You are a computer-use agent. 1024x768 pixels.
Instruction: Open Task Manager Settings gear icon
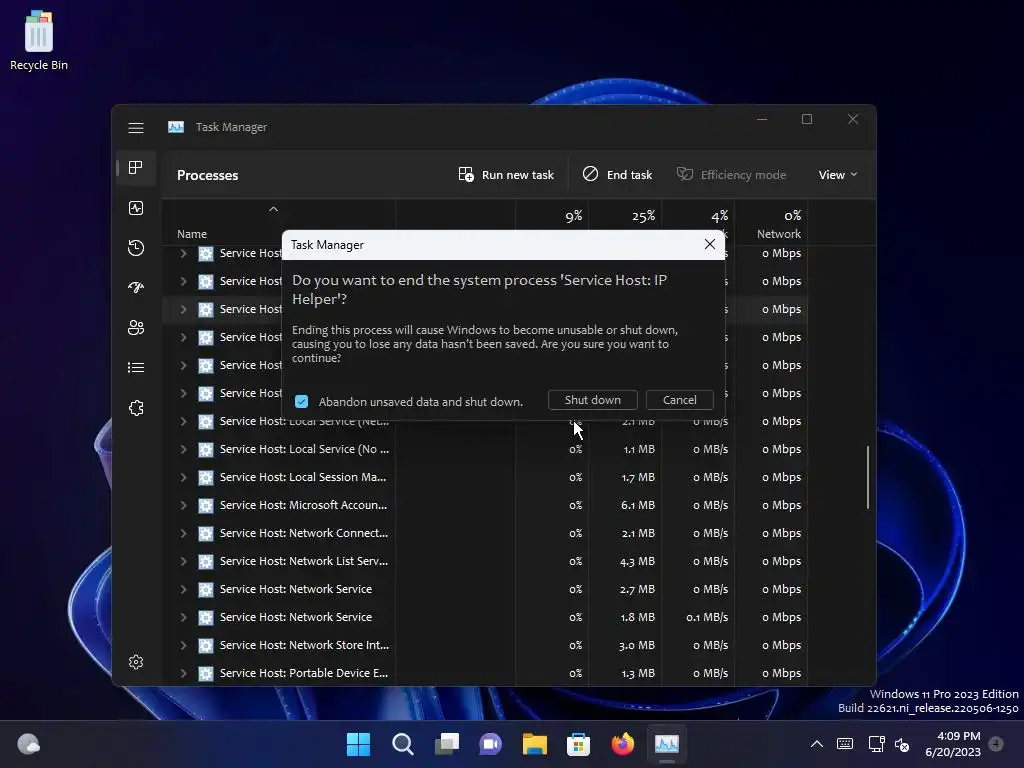coord(136,662)
